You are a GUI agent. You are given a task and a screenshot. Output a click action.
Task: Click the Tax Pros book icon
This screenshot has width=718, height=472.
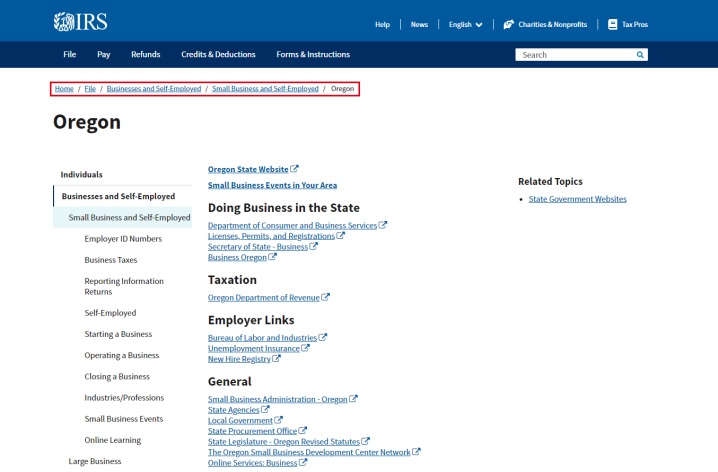point(612,24)
